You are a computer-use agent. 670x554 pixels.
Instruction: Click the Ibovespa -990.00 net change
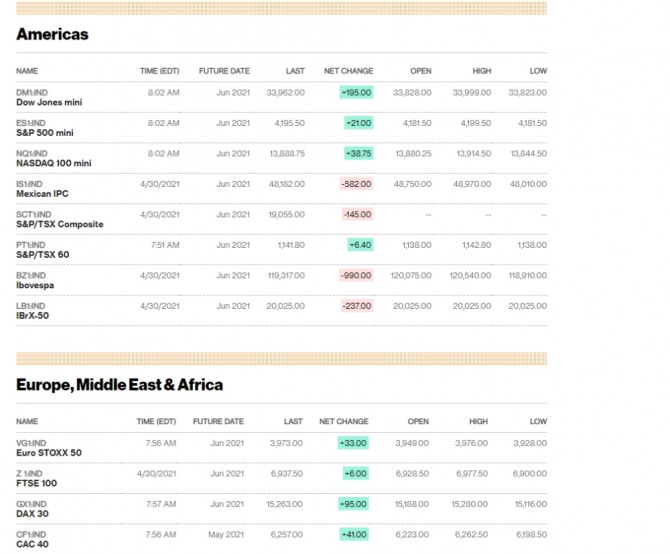tap(356, 276)
